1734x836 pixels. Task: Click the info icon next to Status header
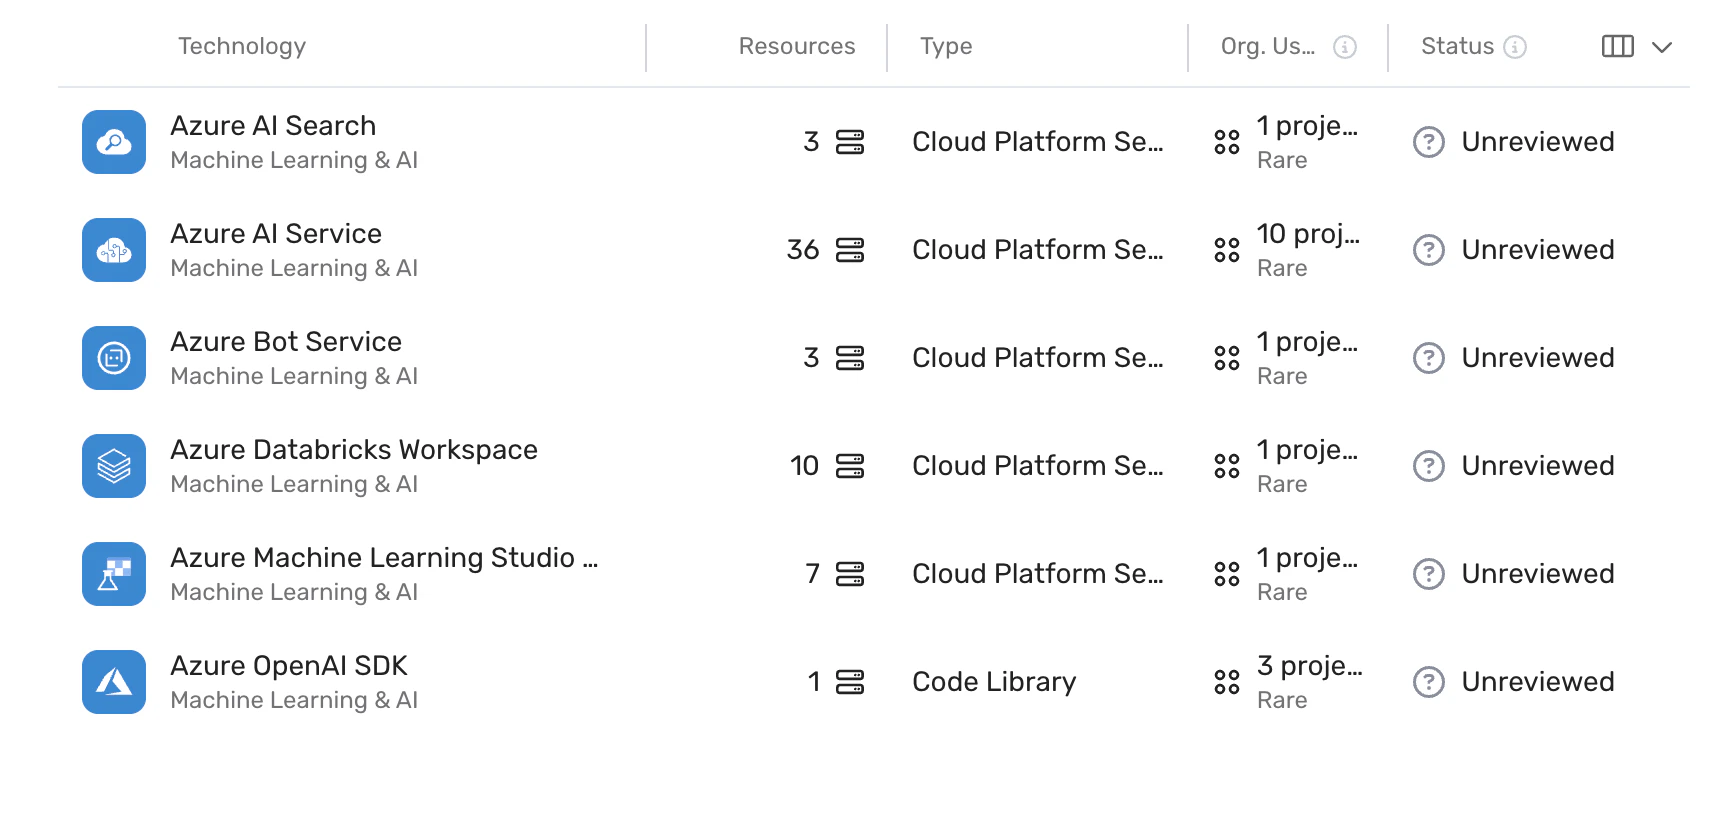(1515, 47)
